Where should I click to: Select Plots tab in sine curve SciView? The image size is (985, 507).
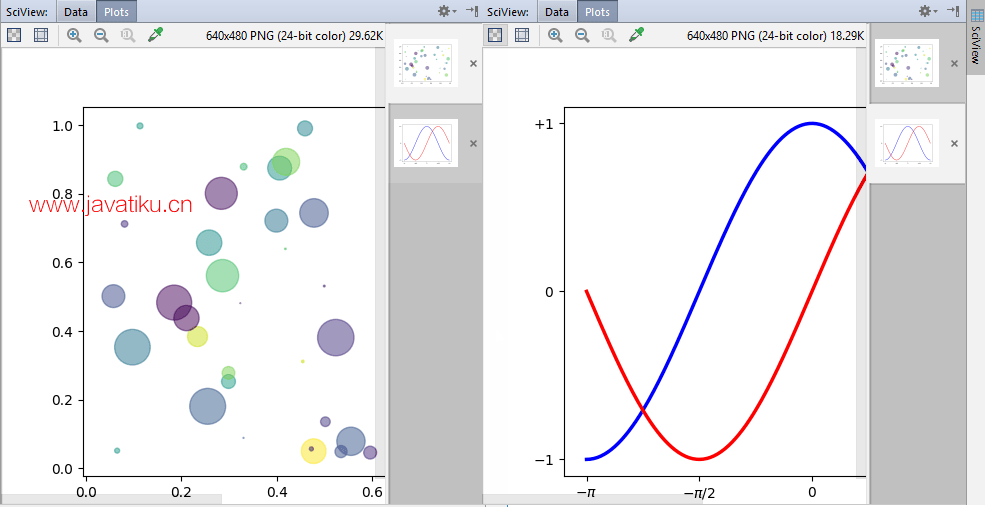(597, 11)
